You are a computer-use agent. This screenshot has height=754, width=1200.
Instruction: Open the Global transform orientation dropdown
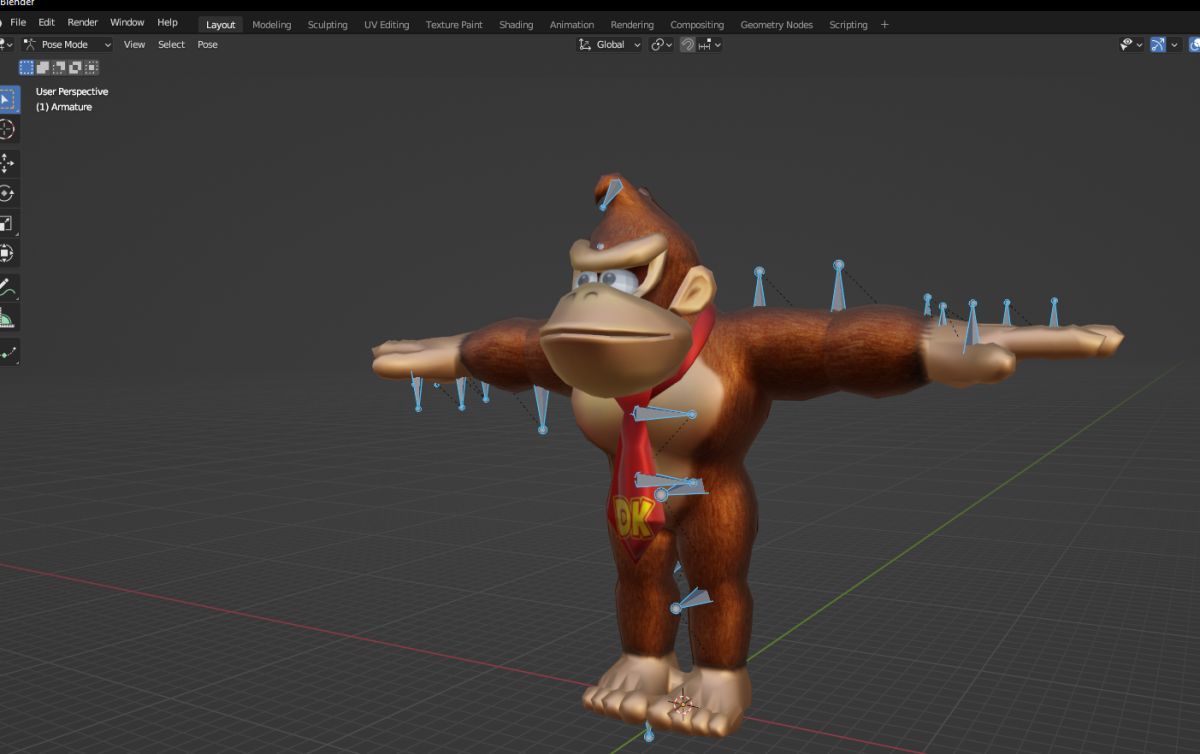610,45
